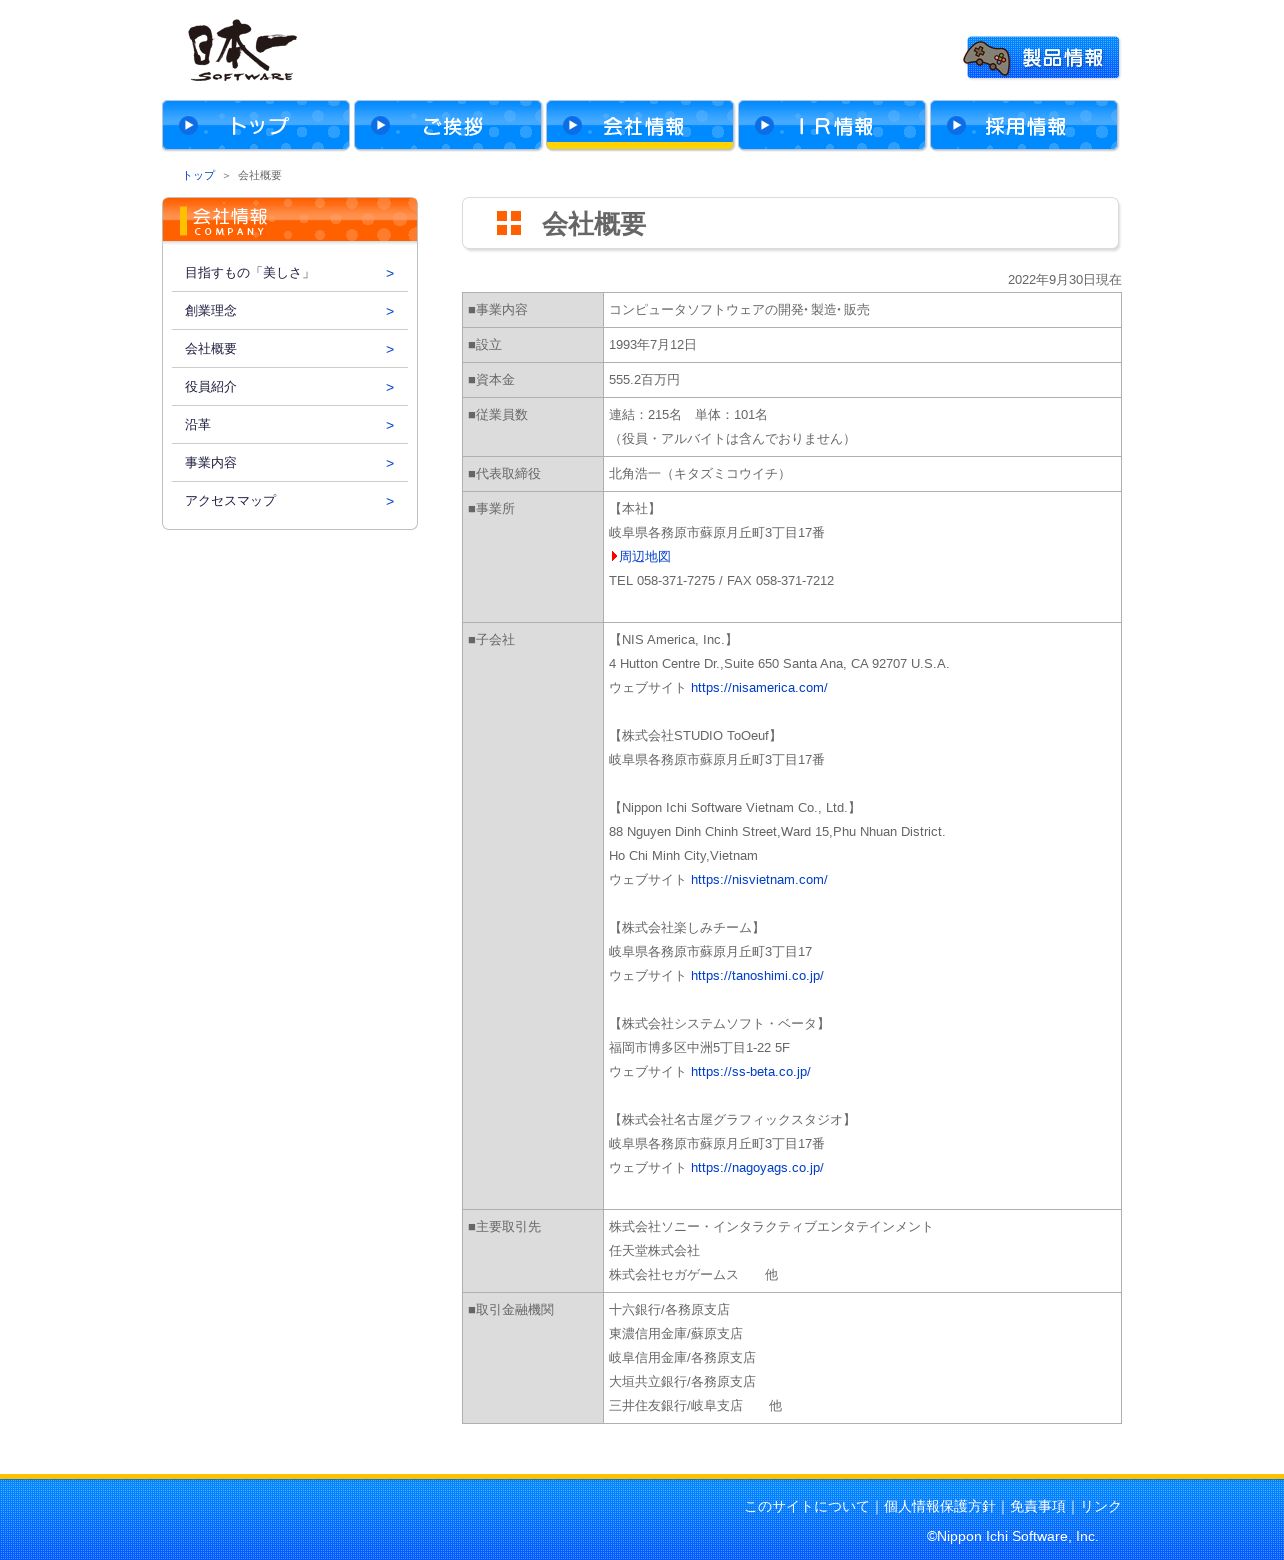Open the このサイトについて footer link
The width and height of the screenshot is (1284, 1560).
click(x=807, y=1507)
